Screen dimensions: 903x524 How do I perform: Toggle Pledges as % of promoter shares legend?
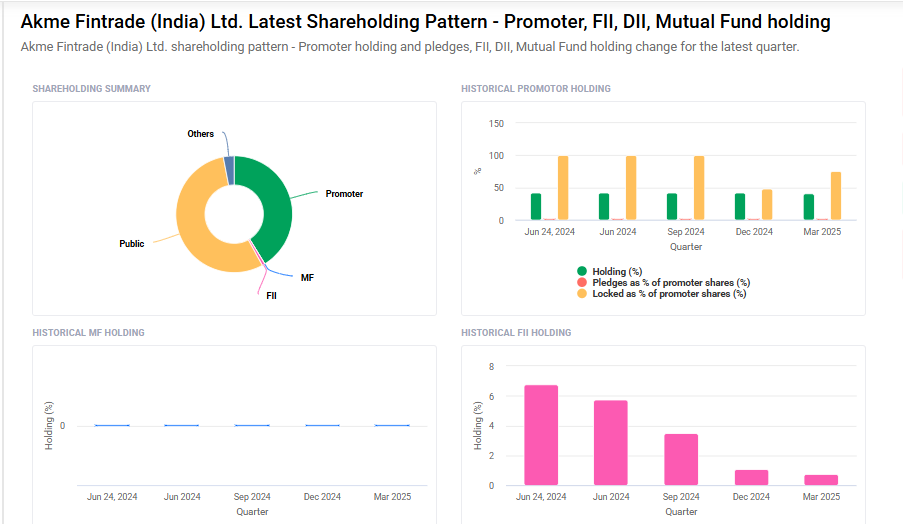point(663,282)
